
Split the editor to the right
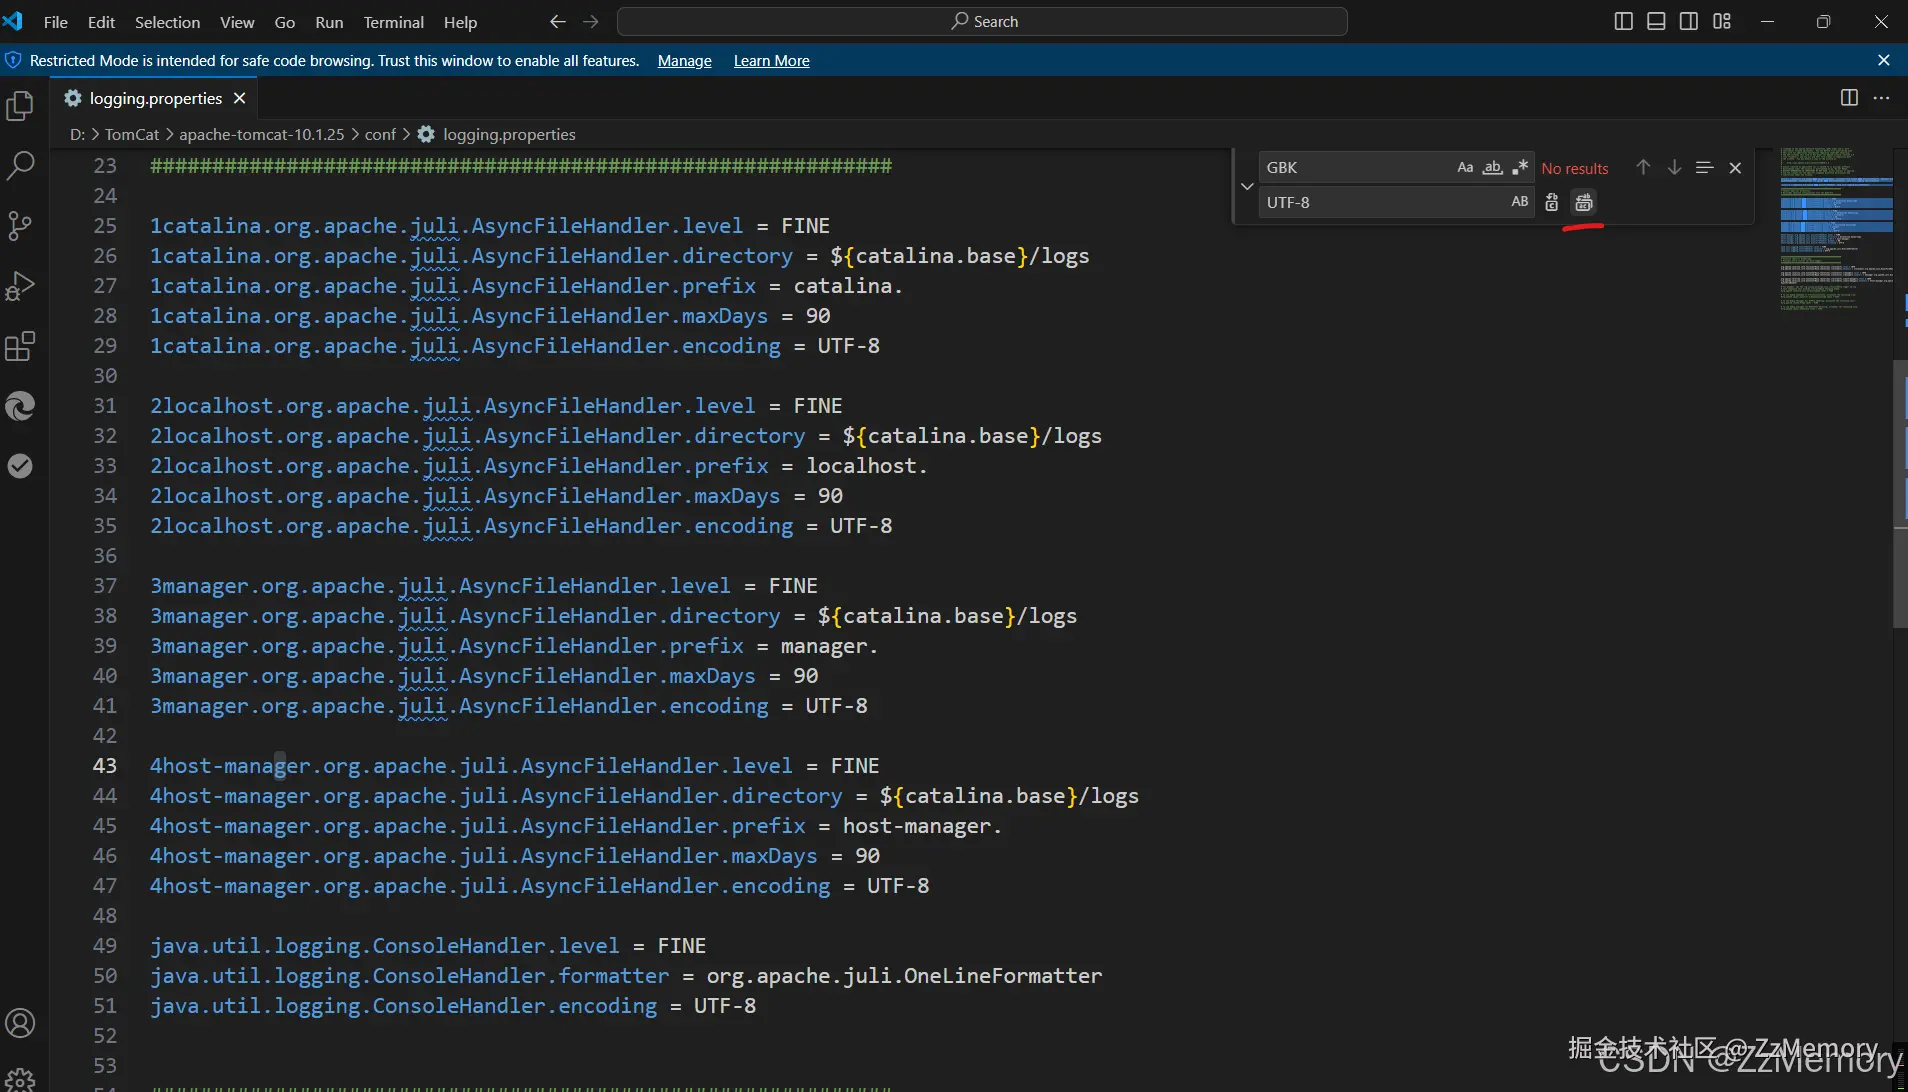point(1849,98)
